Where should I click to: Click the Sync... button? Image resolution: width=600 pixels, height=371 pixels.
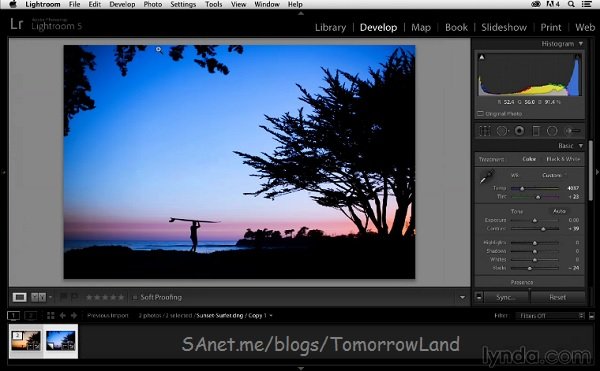click(x=506, y=297)
